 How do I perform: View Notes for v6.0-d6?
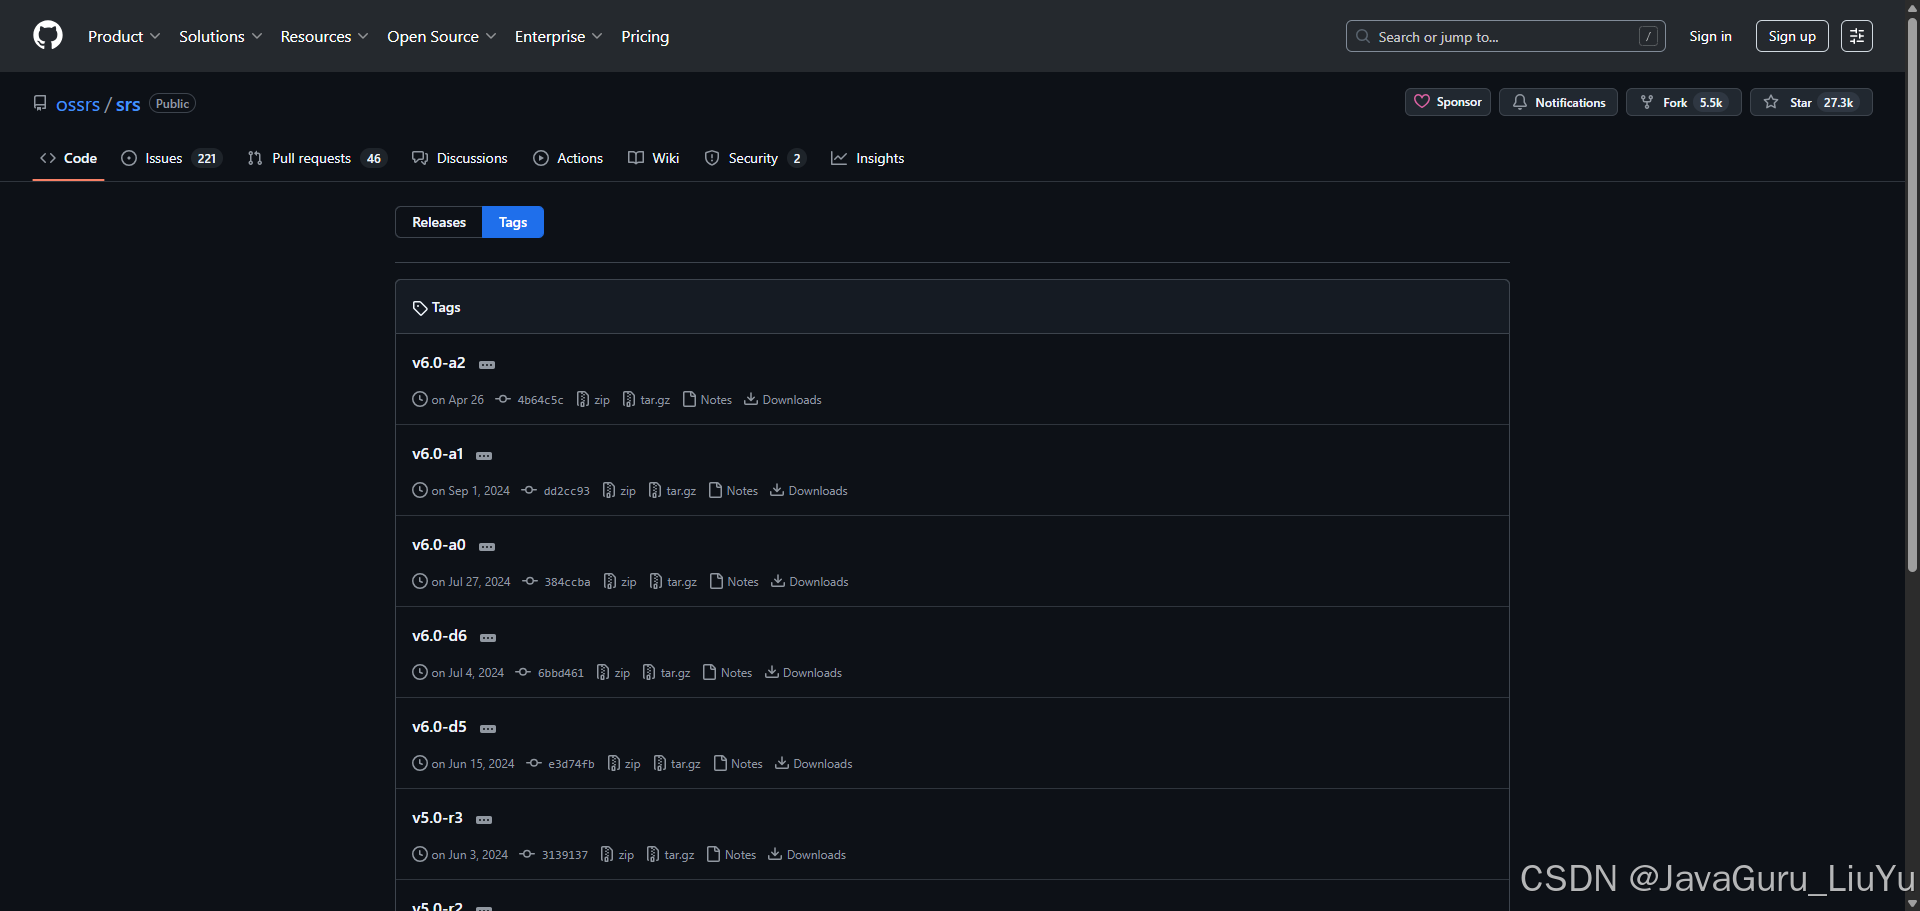727,673
